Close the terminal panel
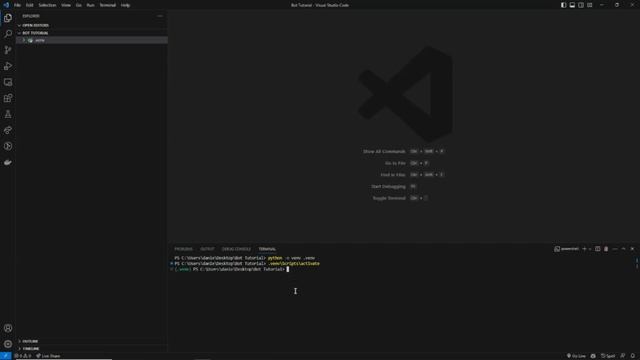This screenshot has width=640, height=360. pos(632,249)
